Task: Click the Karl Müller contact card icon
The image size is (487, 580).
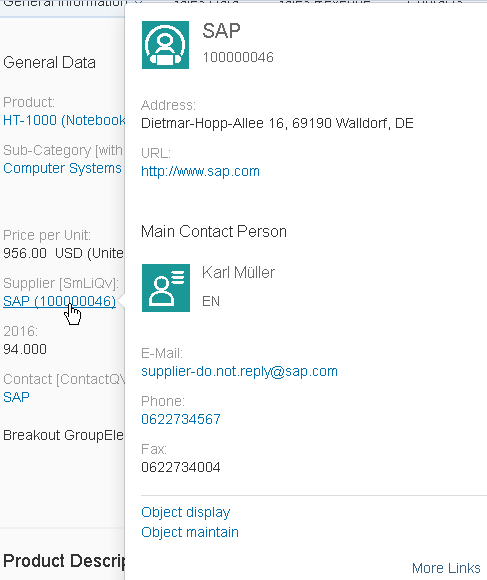Action: click(166, 288)
